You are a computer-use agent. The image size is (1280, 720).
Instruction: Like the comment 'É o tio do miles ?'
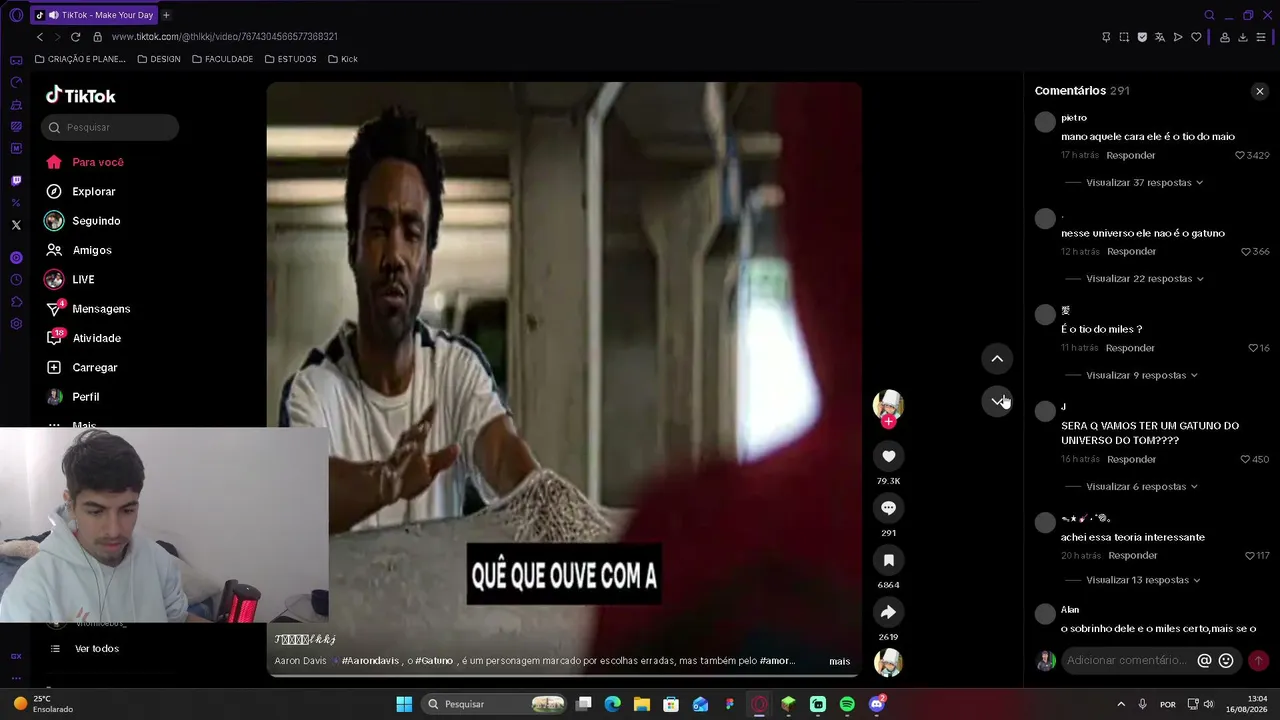coord(1253,348)
